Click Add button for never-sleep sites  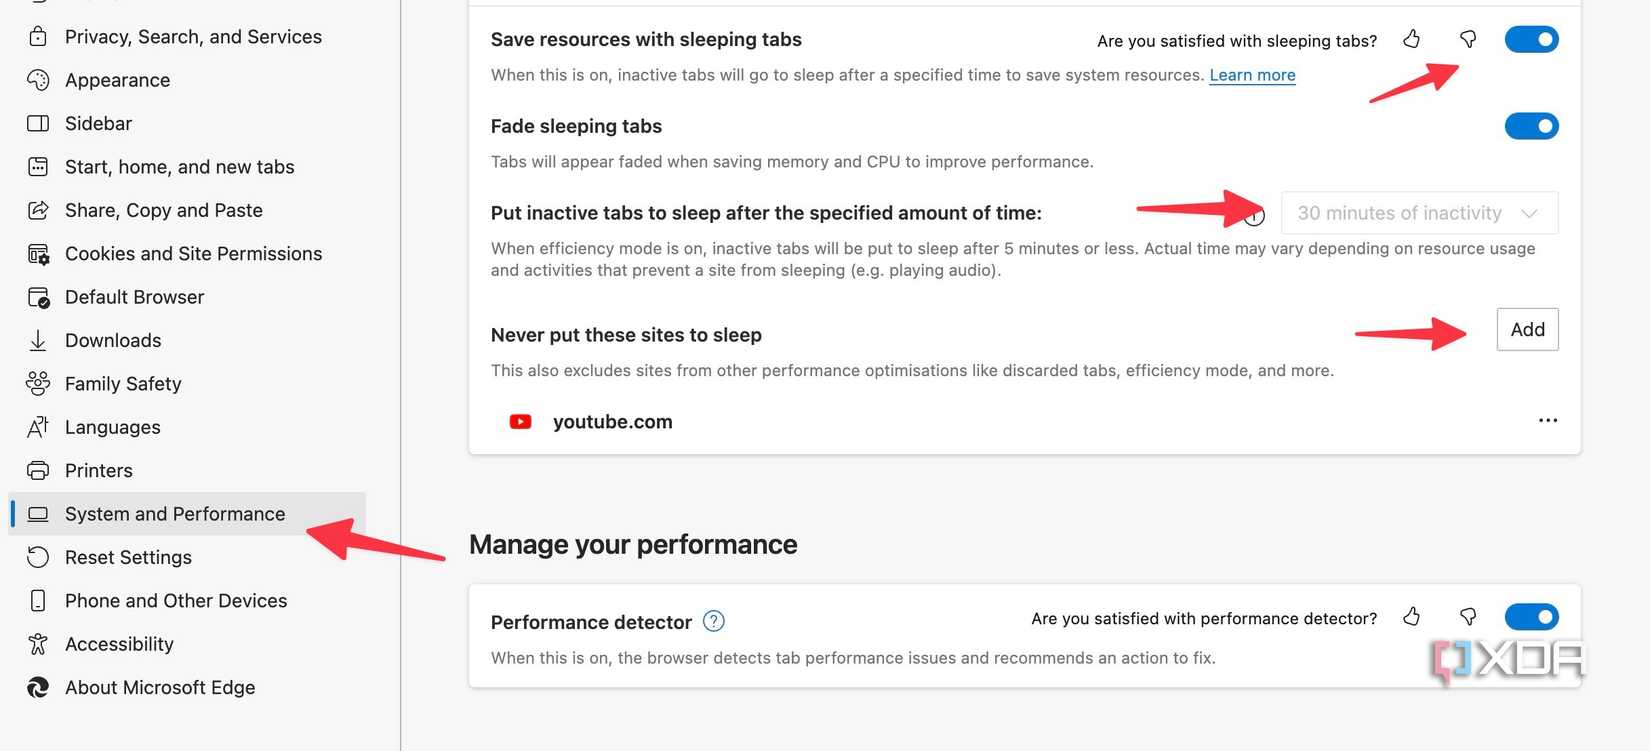tap(1527, 330)
